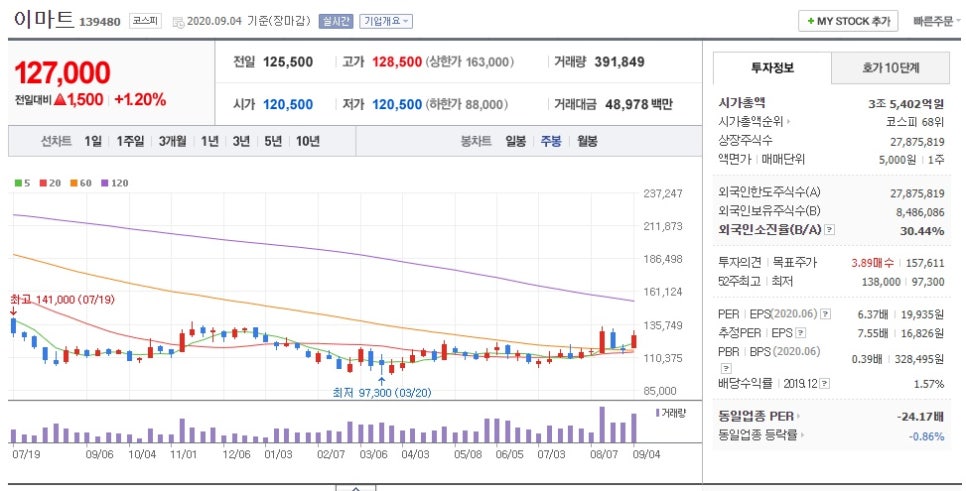Screen dimensions: 966x491
Task: Open the 시가총액순위 link
Action: [755, 122]
